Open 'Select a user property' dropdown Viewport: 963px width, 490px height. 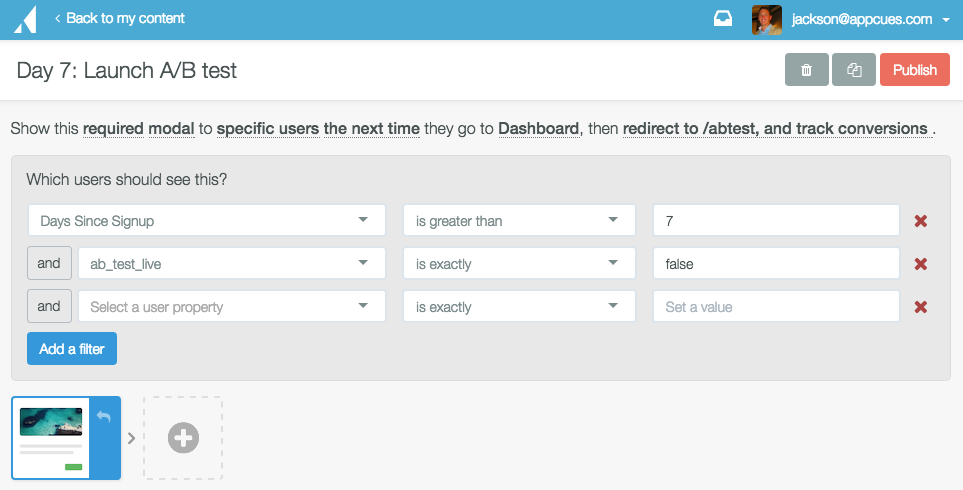[x=232, y=306]
